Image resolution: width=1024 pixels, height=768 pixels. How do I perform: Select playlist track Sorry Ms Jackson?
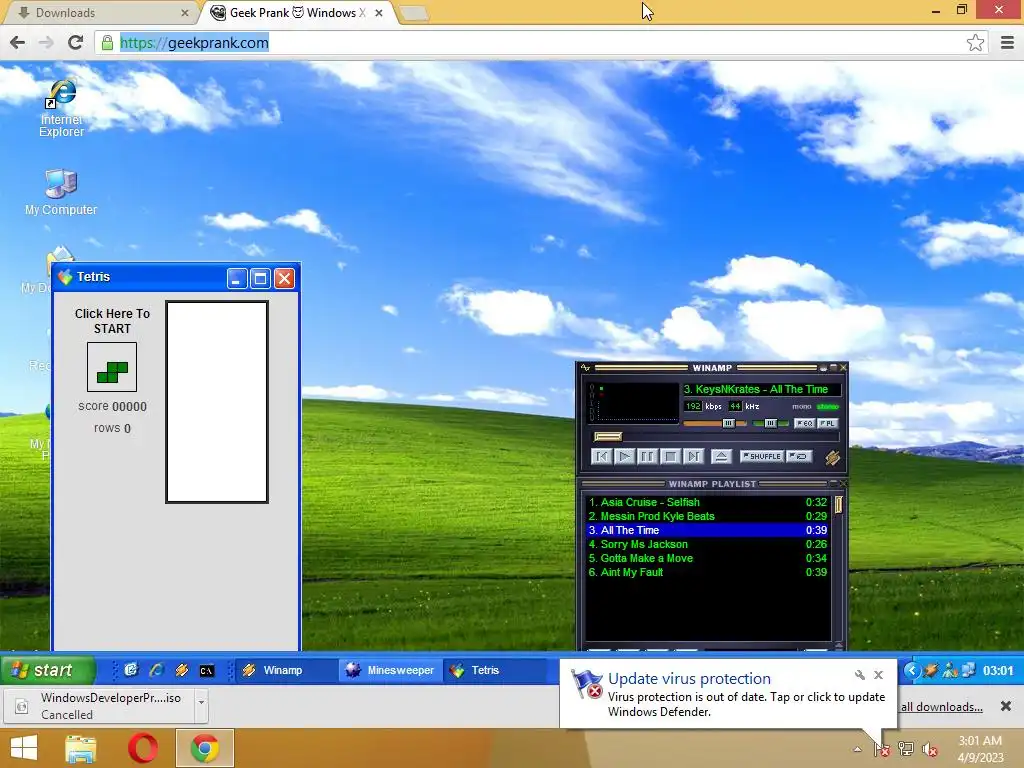click(707, 544)
